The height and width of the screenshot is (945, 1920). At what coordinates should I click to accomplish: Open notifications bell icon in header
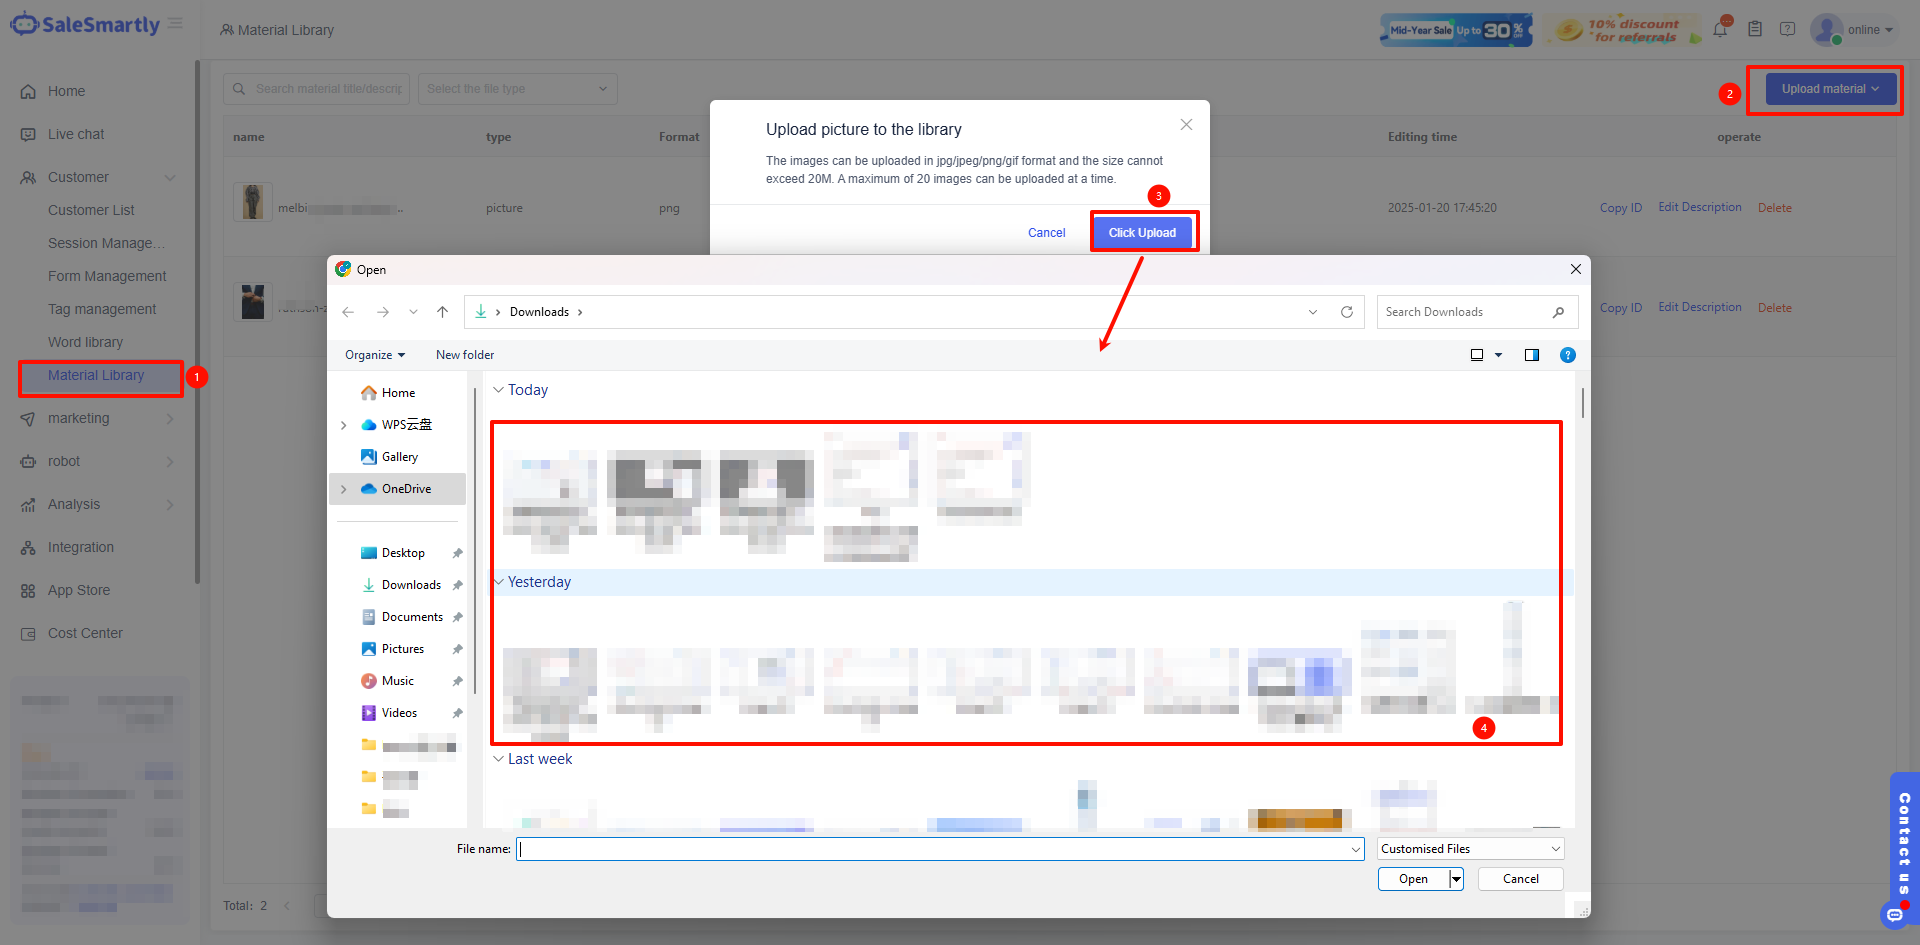[x=1720, y=29]
